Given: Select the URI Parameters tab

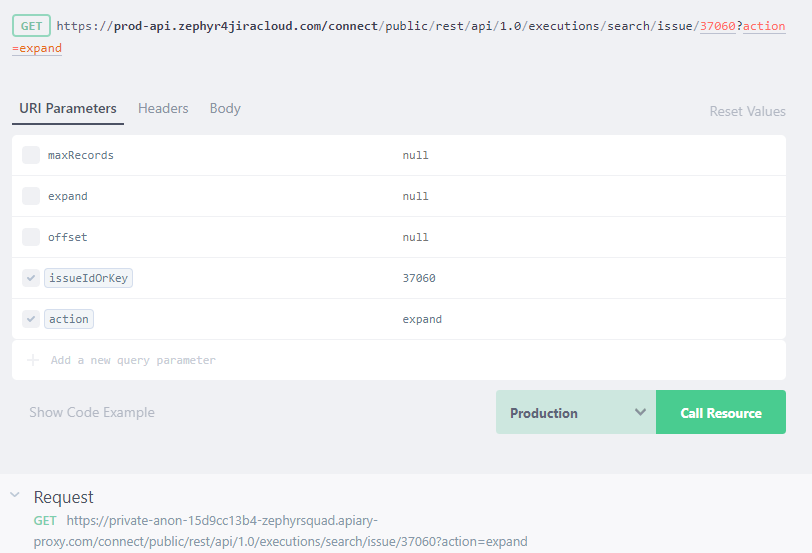Looking at the screenshot, I should click(68, 108).
